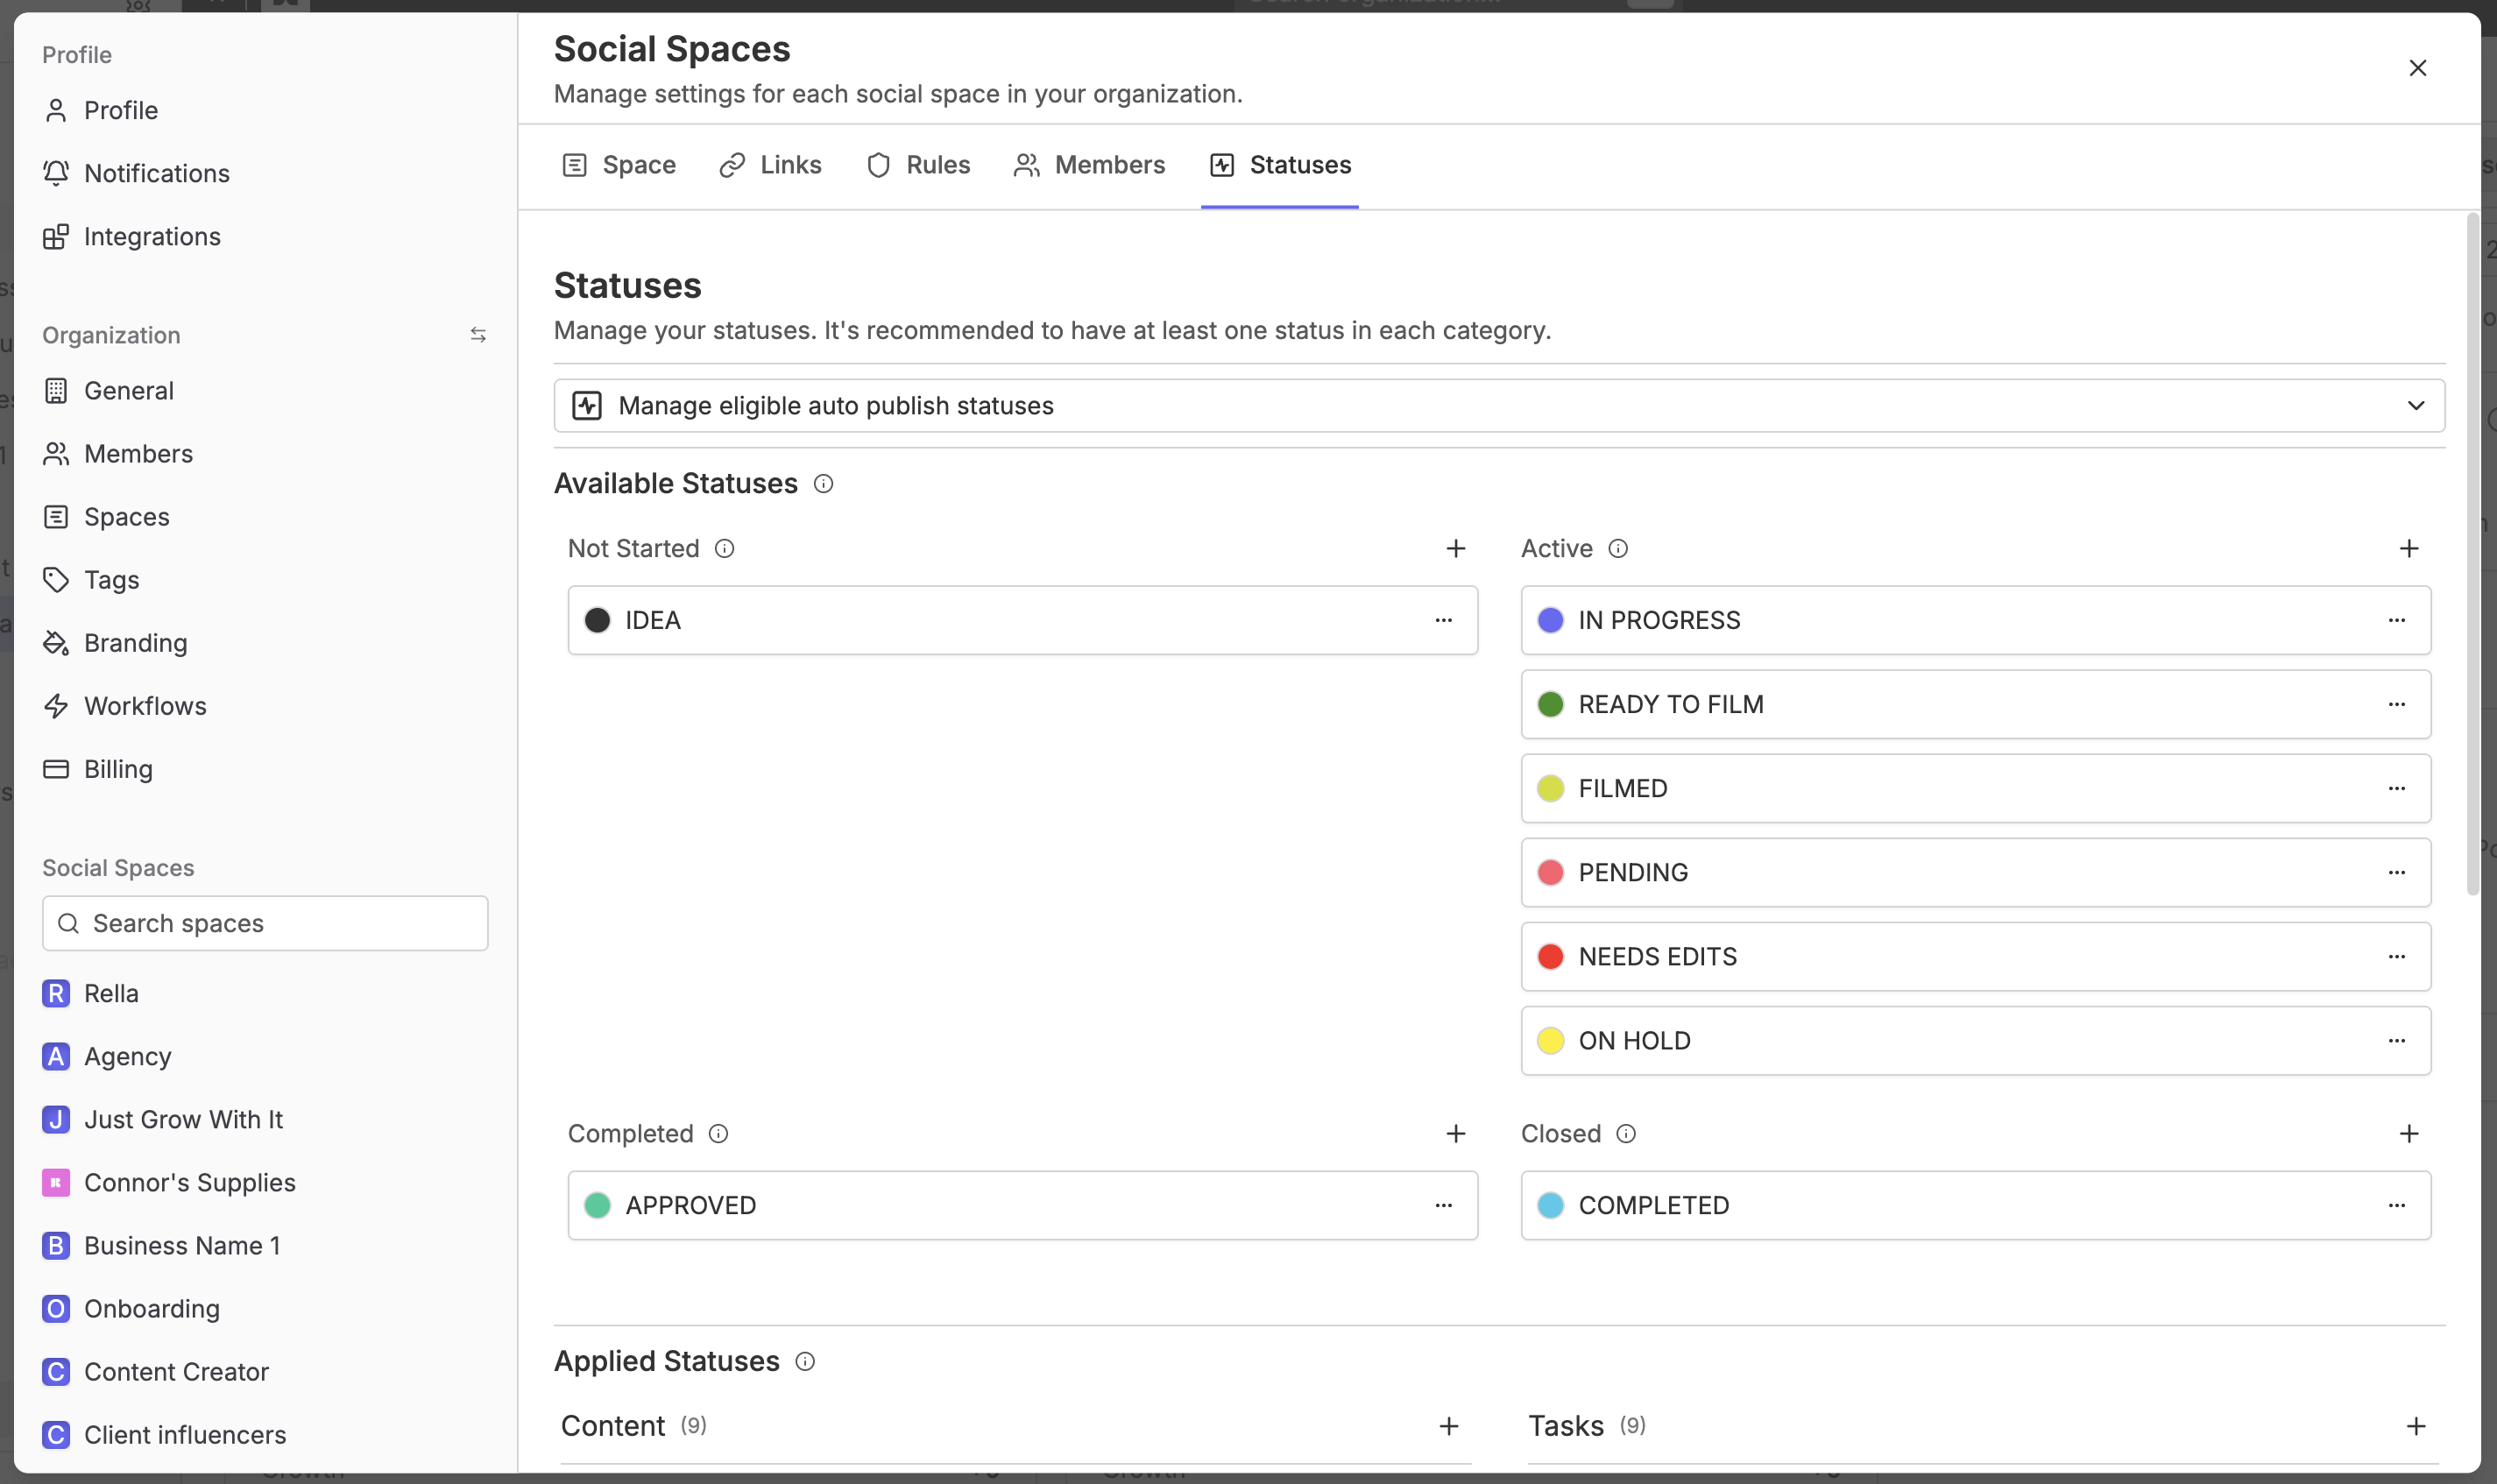Click the settings panel vertical scrollbar
Image resolution: width=2497 pixels, height=1484 pixels.
pyautogui.click(x=2472, y=555)
